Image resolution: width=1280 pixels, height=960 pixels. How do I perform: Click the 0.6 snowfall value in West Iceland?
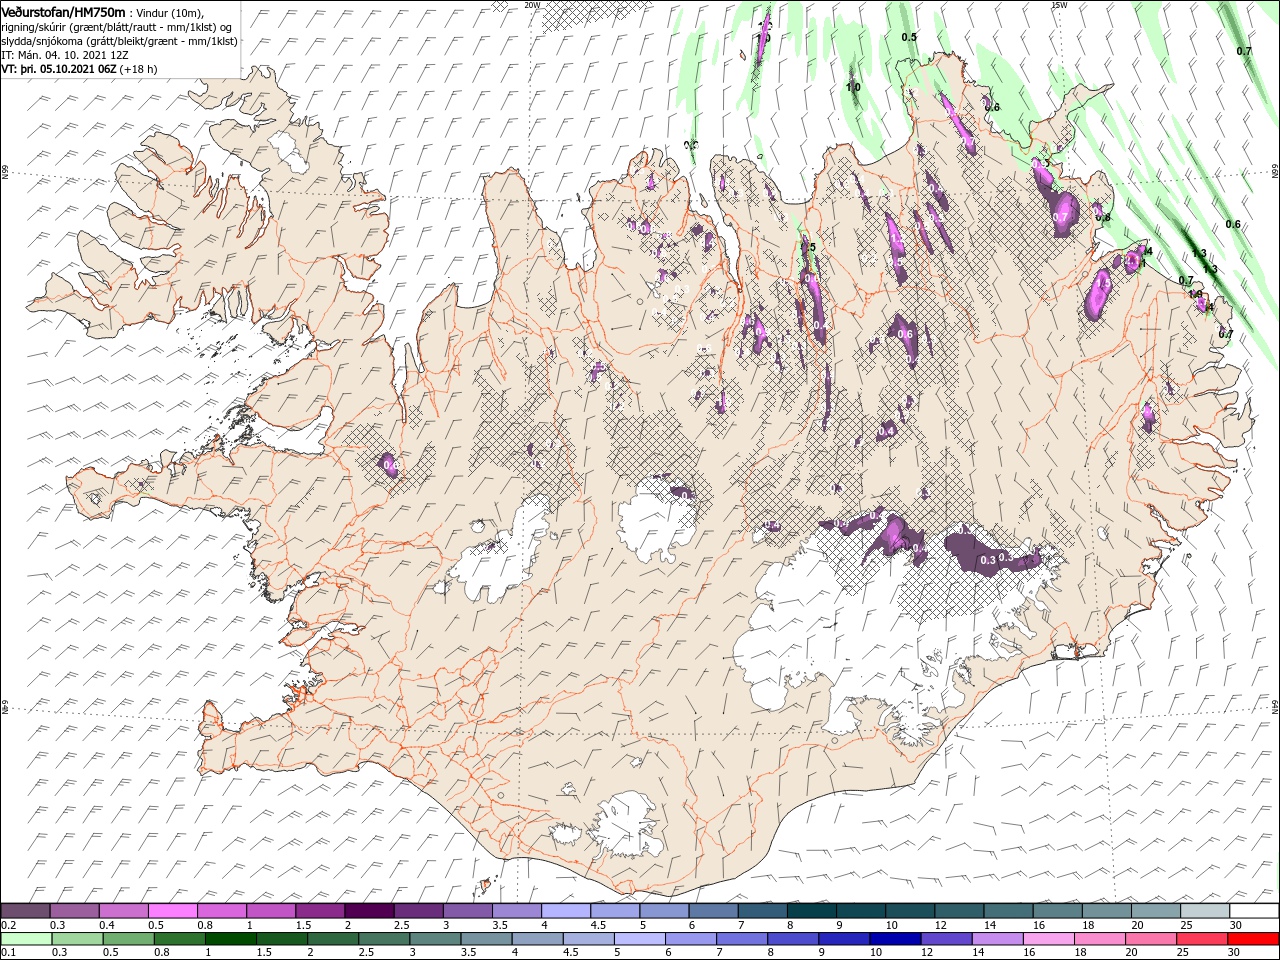(391, 465)
